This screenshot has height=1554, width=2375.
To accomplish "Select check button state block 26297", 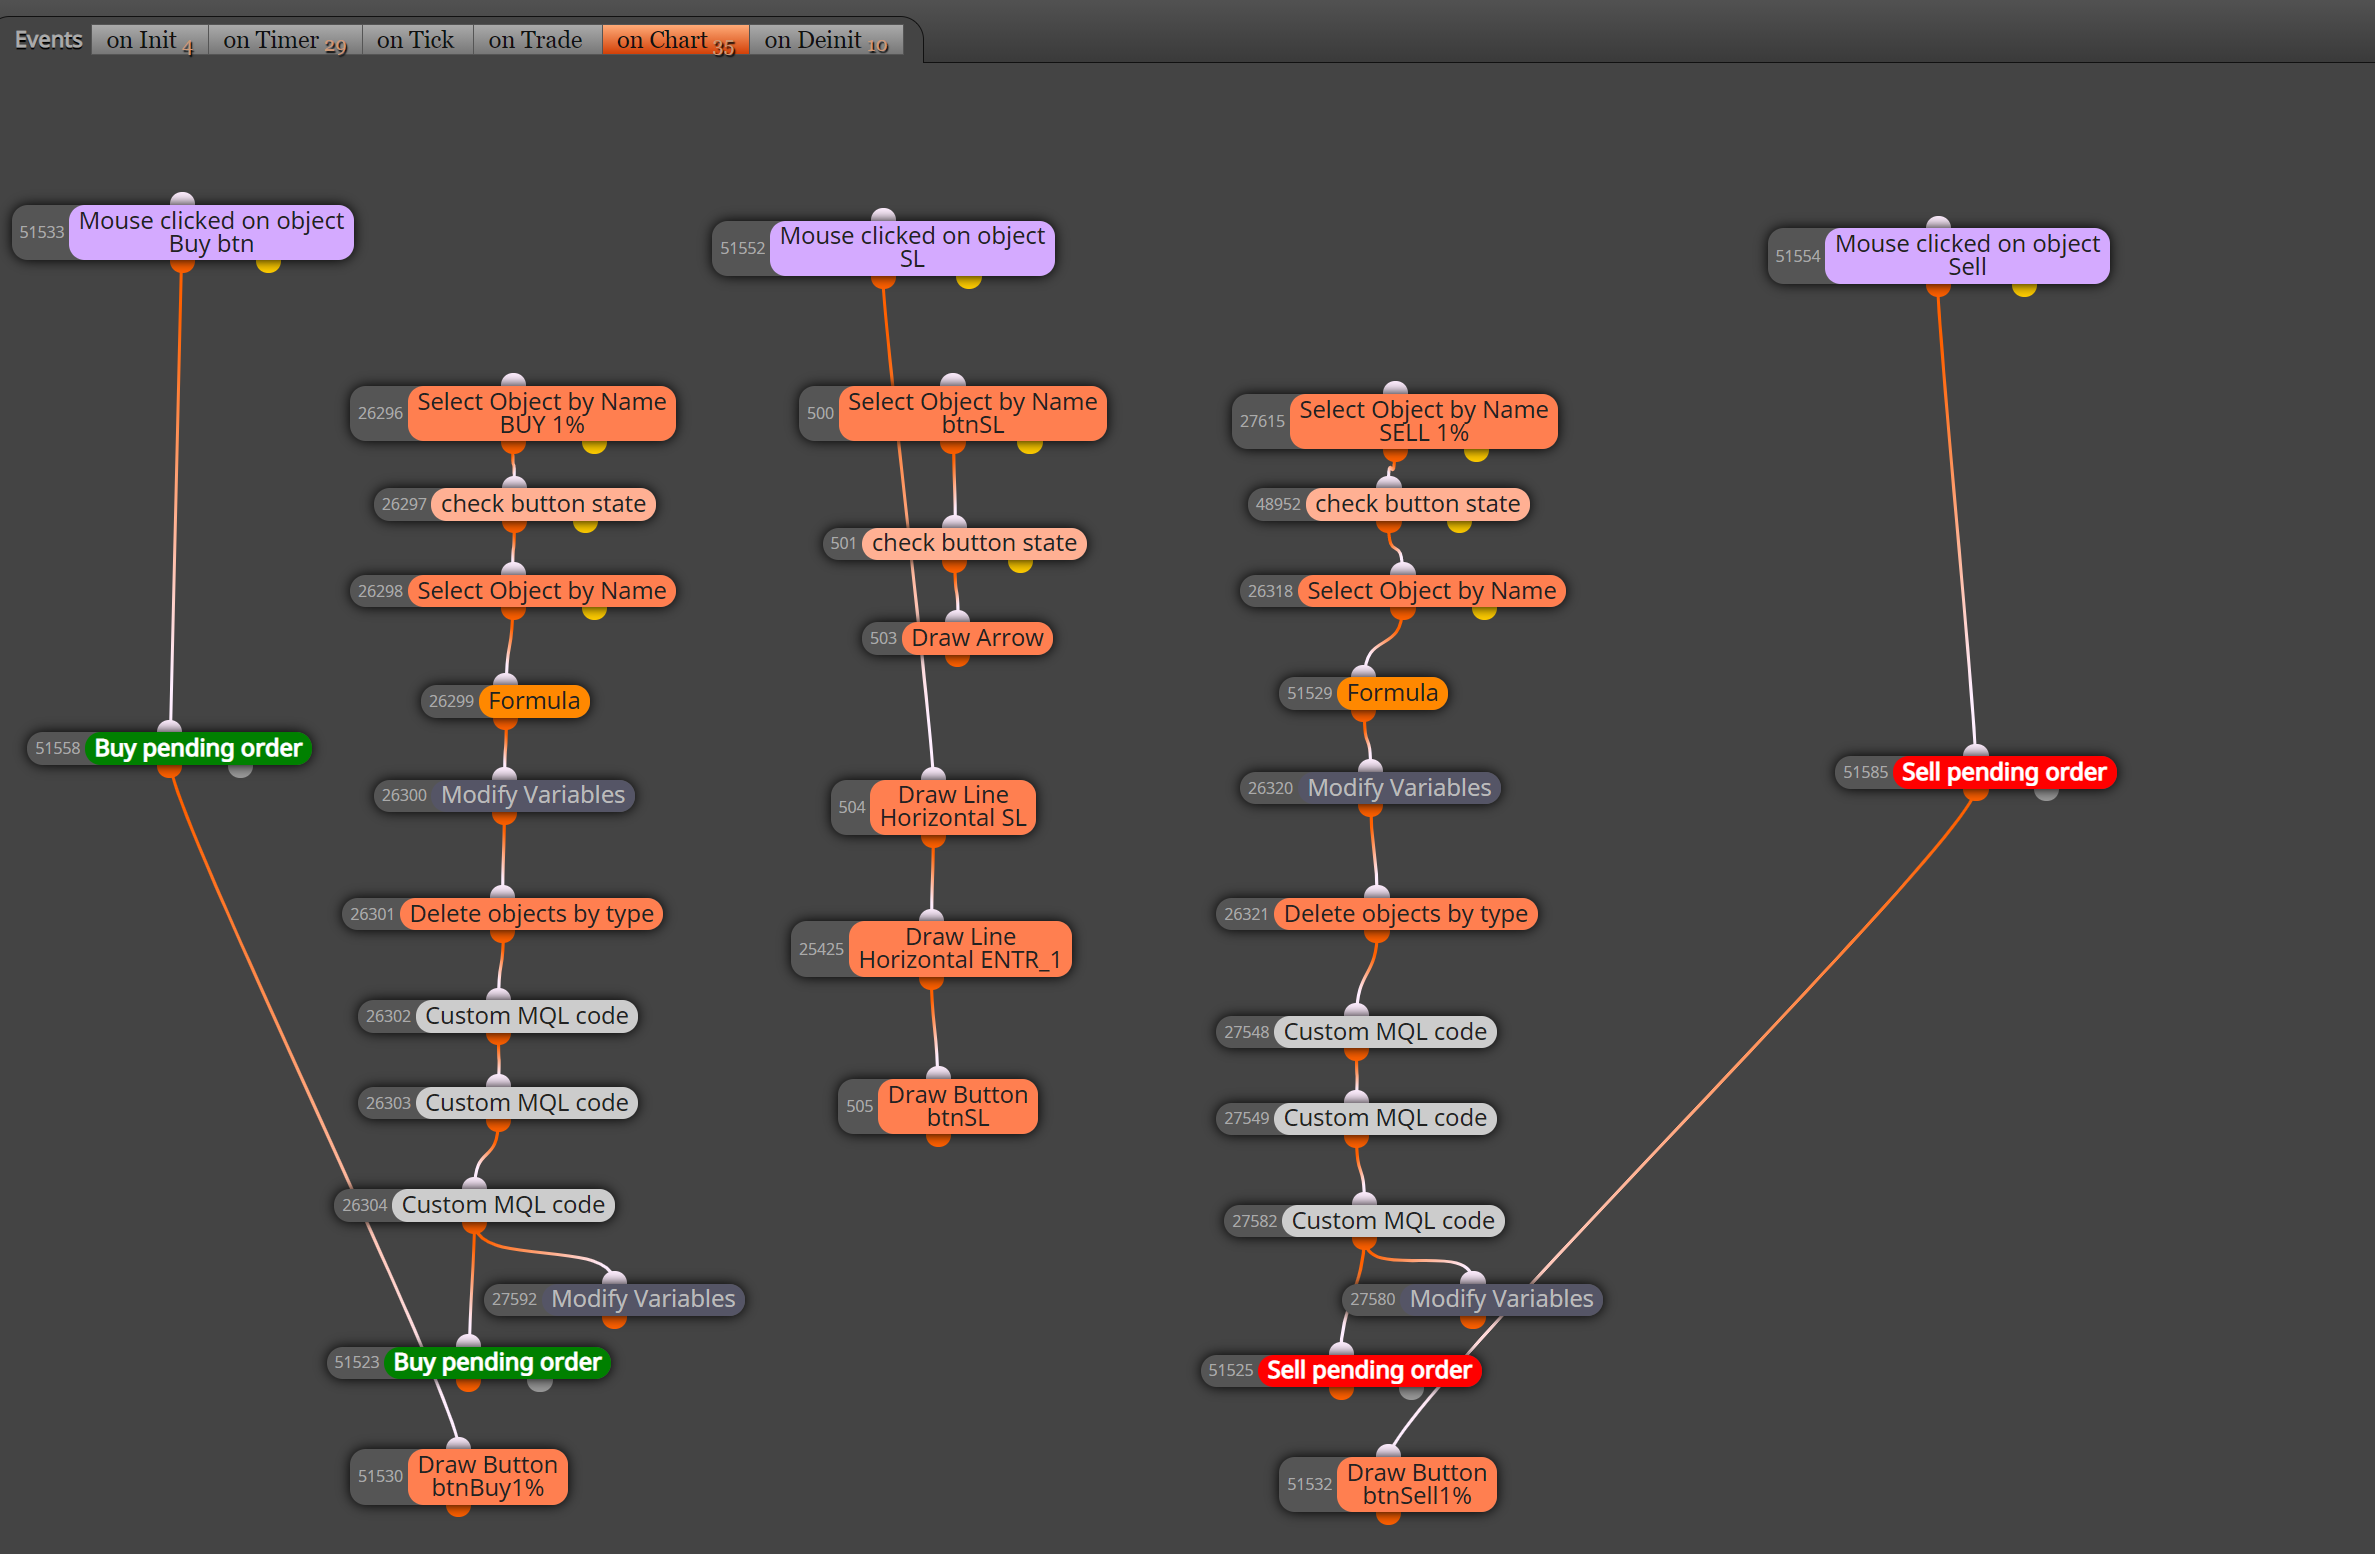I will point(544,504).
